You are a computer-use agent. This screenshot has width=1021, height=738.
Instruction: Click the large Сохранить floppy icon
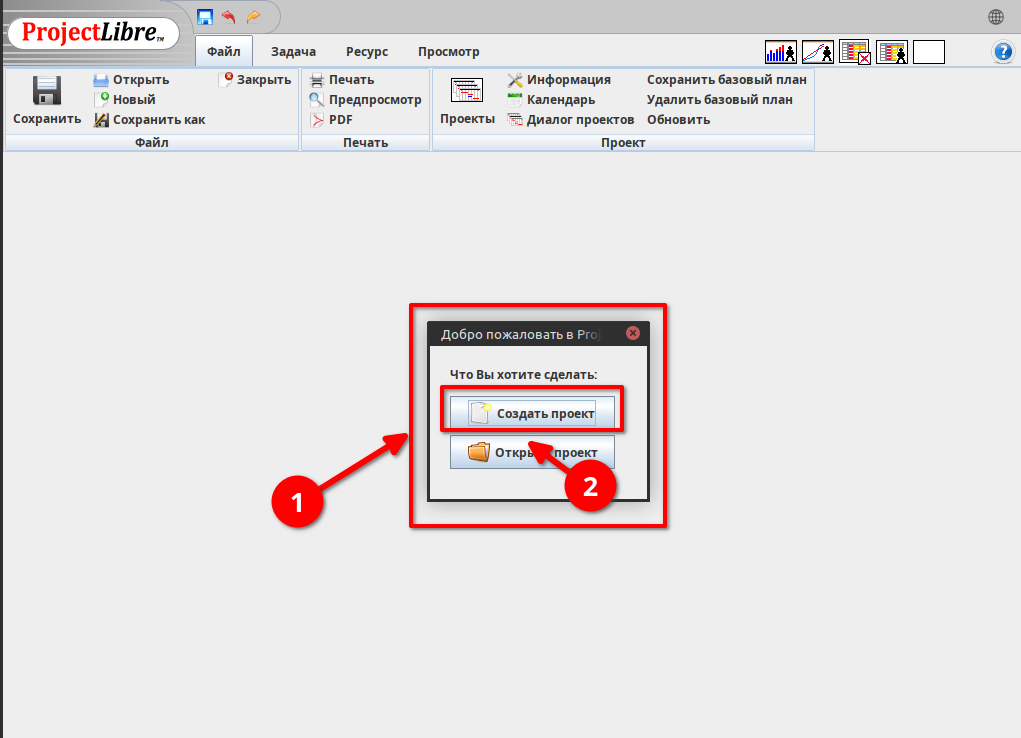pos(47,91)
